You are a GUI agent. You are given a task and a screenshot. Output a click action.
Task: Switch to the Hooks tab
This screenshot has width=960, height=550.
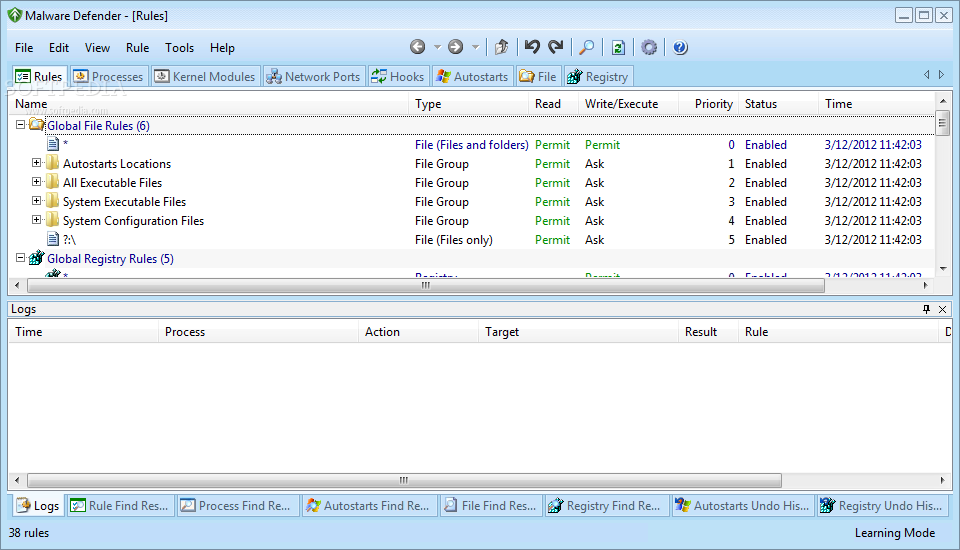click(398, 77)
